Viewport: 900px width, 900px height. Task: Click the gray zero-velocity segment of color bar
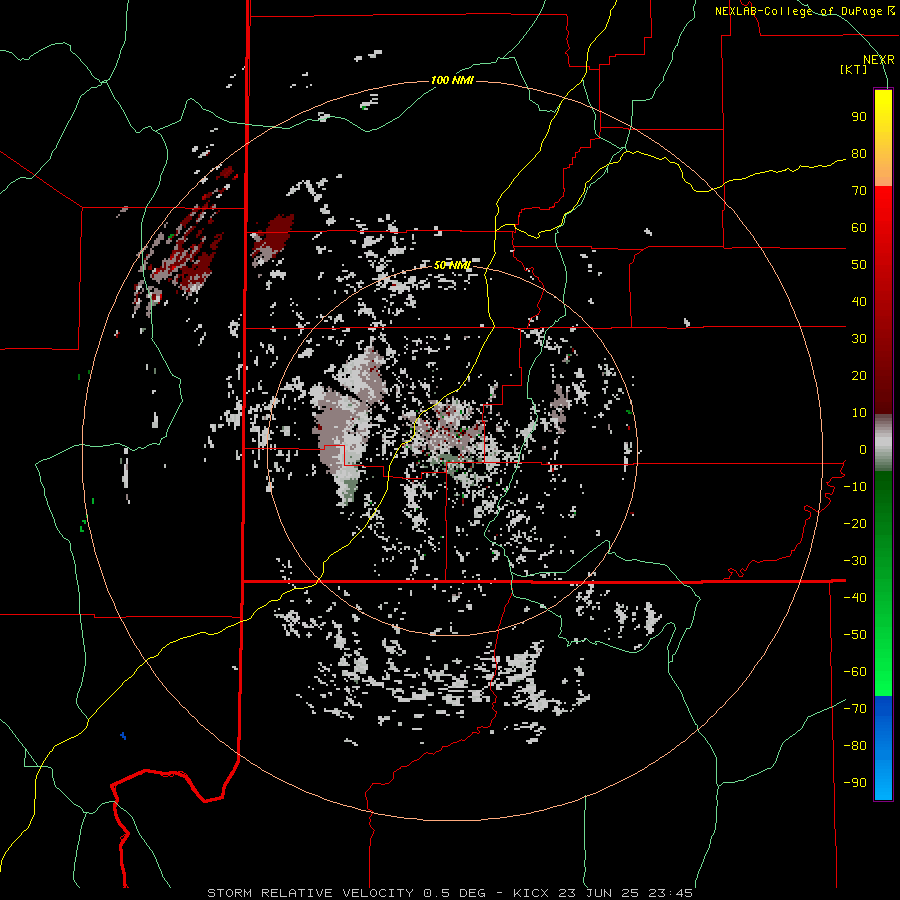click(x=883, y=443)
